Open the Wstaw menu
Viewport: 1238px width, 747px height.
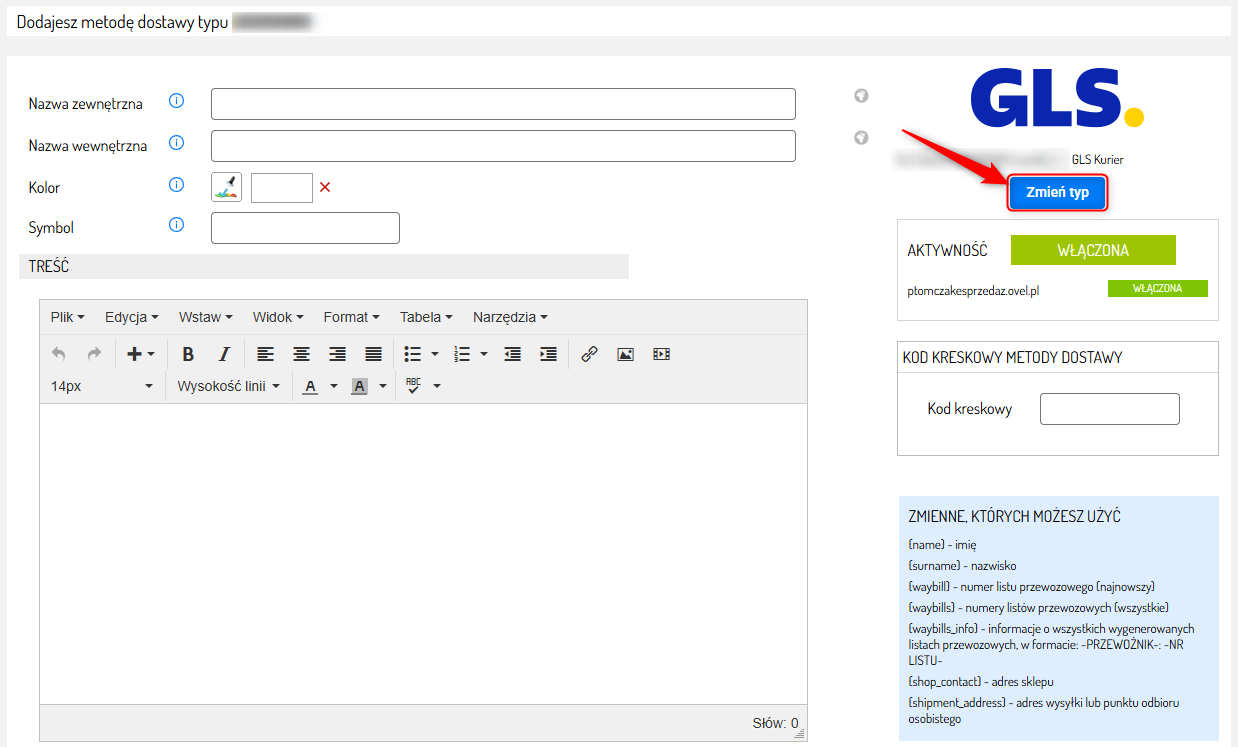point(206,317)
